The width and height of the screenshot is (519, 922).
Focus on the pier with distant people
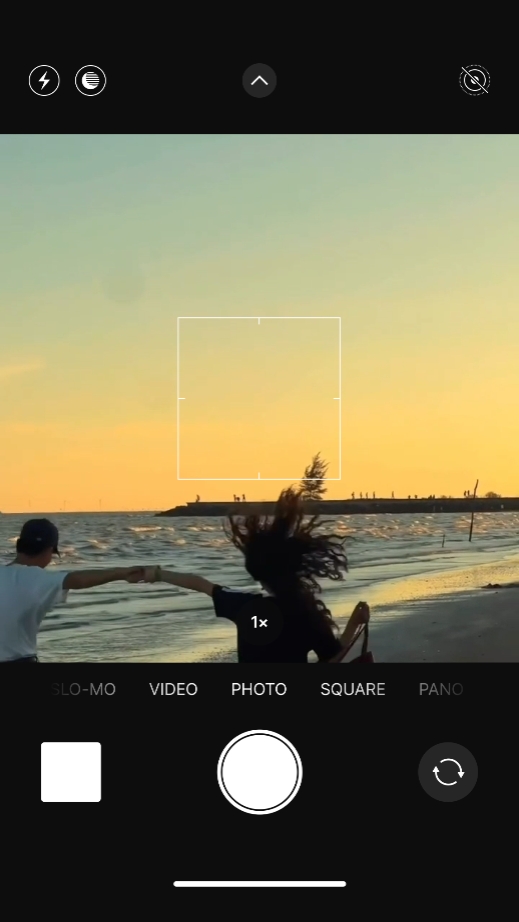coord(337,506)
